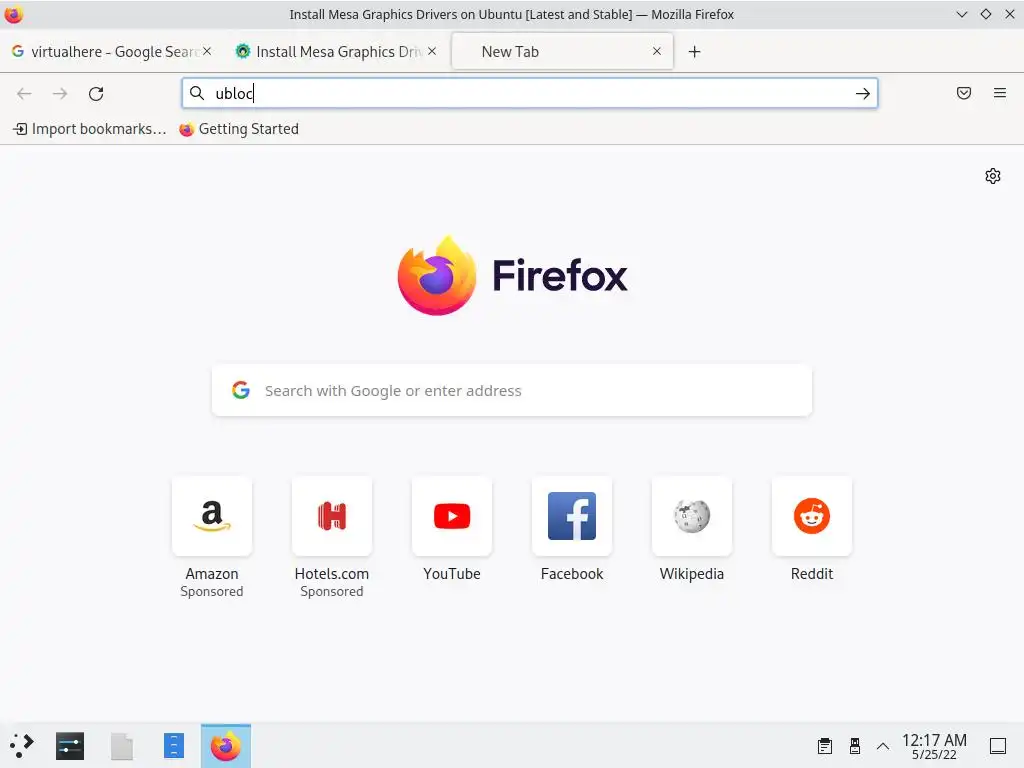Maximize the Firefox window

tap(986, 14)
